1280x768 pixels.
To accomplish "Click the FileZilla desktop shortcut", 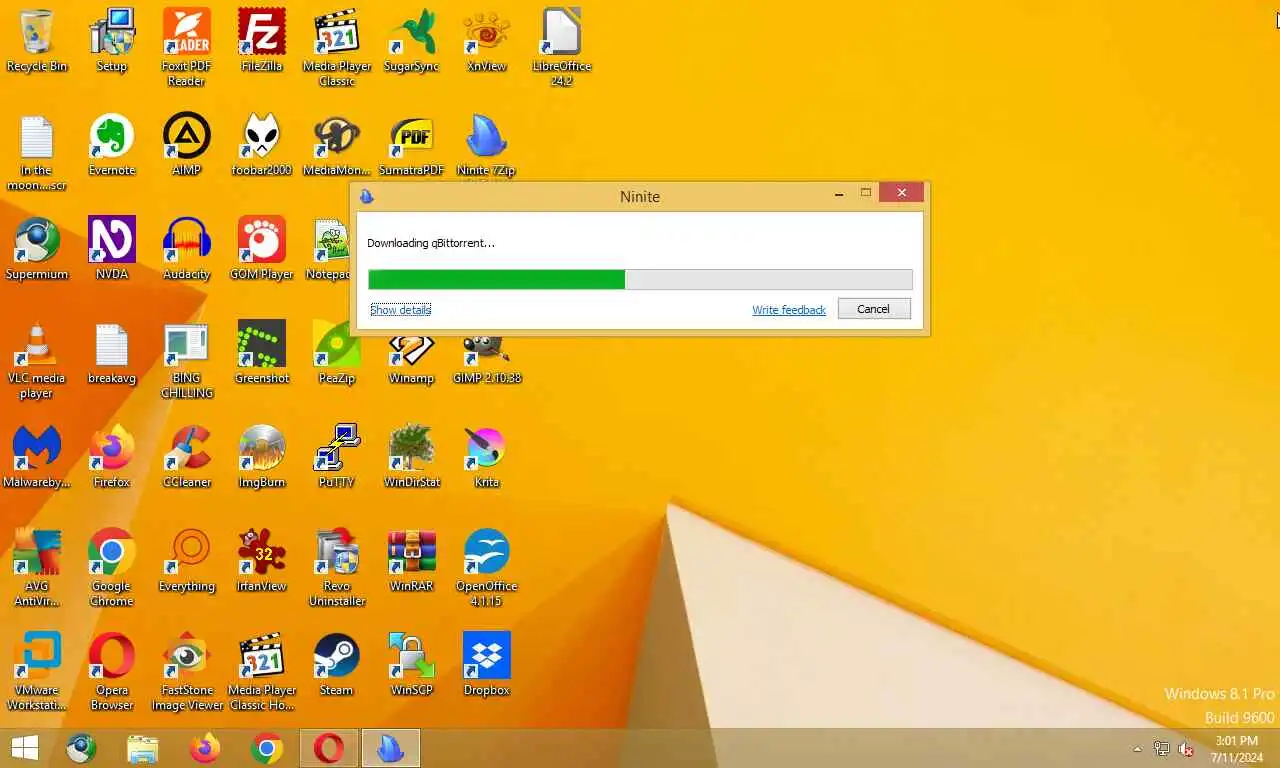I will (262, 41).
